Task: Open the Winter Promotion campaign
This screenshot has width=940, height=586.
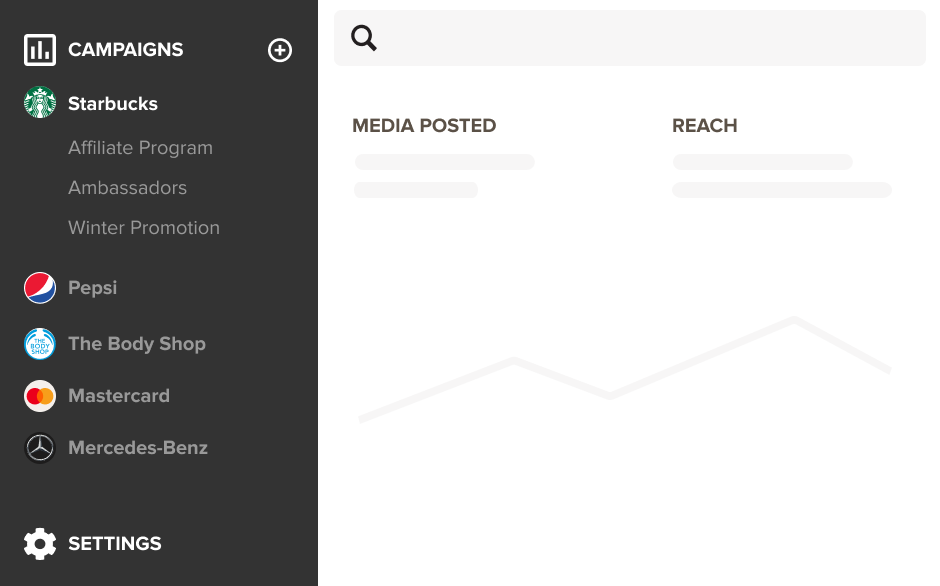Action: coord(144,228)
